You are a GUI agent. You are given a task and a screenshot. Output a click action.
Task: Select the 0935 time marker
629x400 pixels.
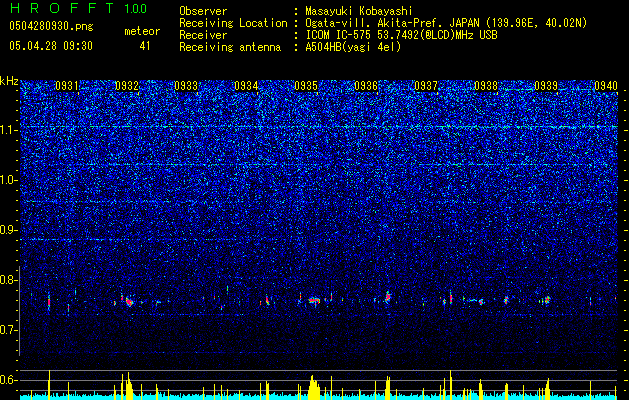point(306,86)
